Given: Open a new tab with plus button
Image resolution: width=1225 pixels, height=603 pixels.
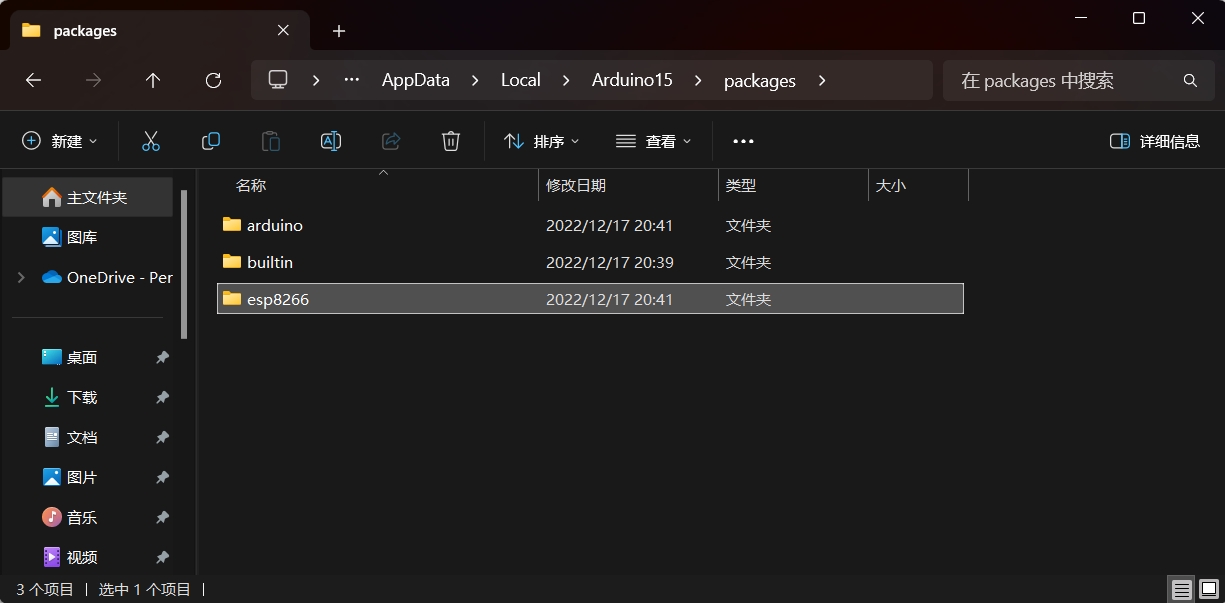Looking at the screenshot, I should click(339, 31).
